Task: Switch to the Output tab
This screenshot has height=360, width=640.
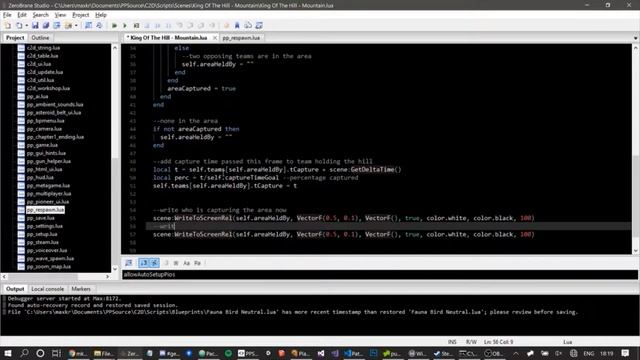Action: 15,289
